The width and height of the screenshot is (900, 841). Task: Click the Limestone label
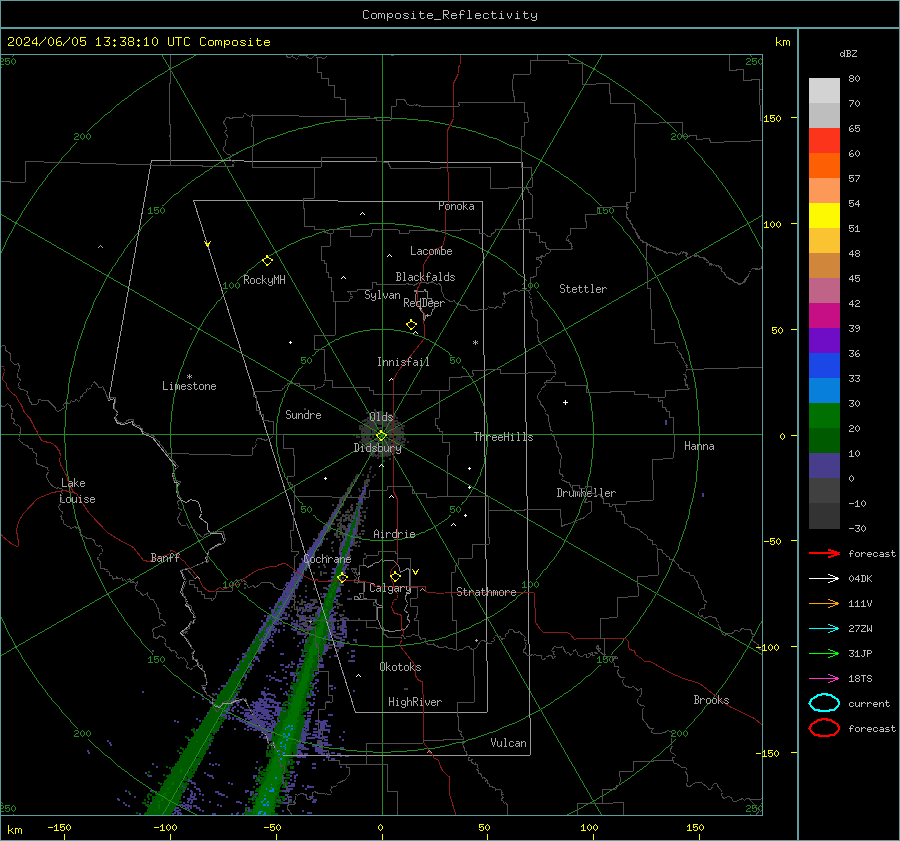point(189,386)
